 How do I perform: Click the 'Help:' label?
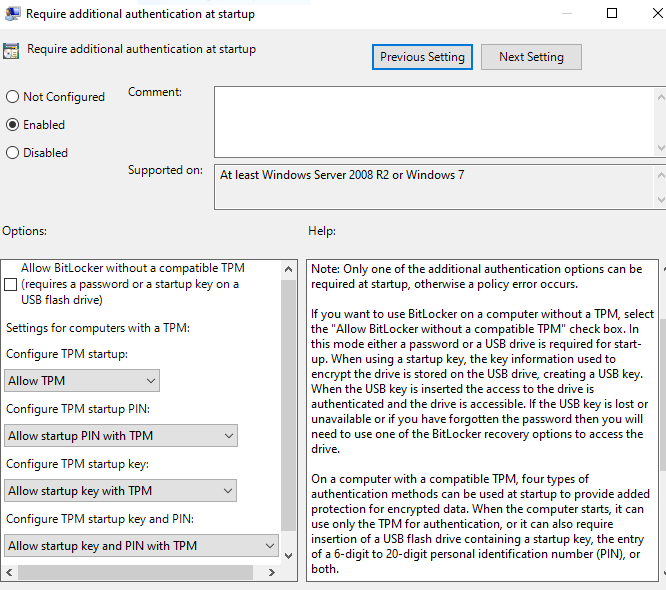[322, 231]
